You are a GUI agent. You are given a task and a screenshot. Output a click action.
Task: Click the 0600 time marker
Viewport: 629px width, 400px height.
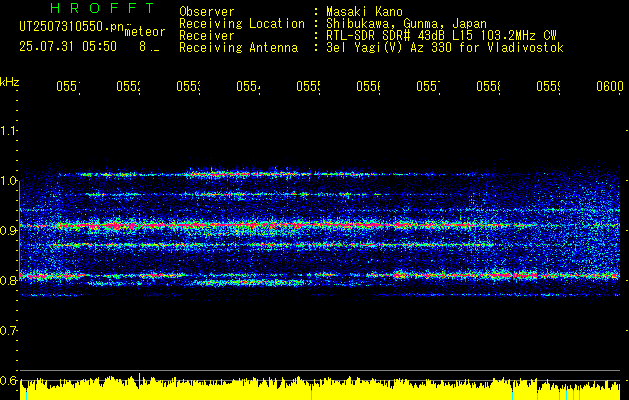point(610,86)
